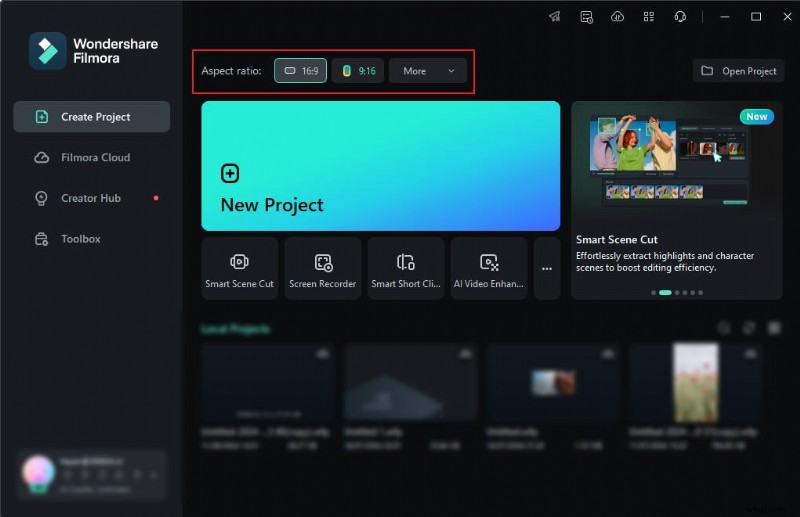Show more tools with the three dots button
The width and height of the screenshot is (800, 517).
tap(546, 268)
